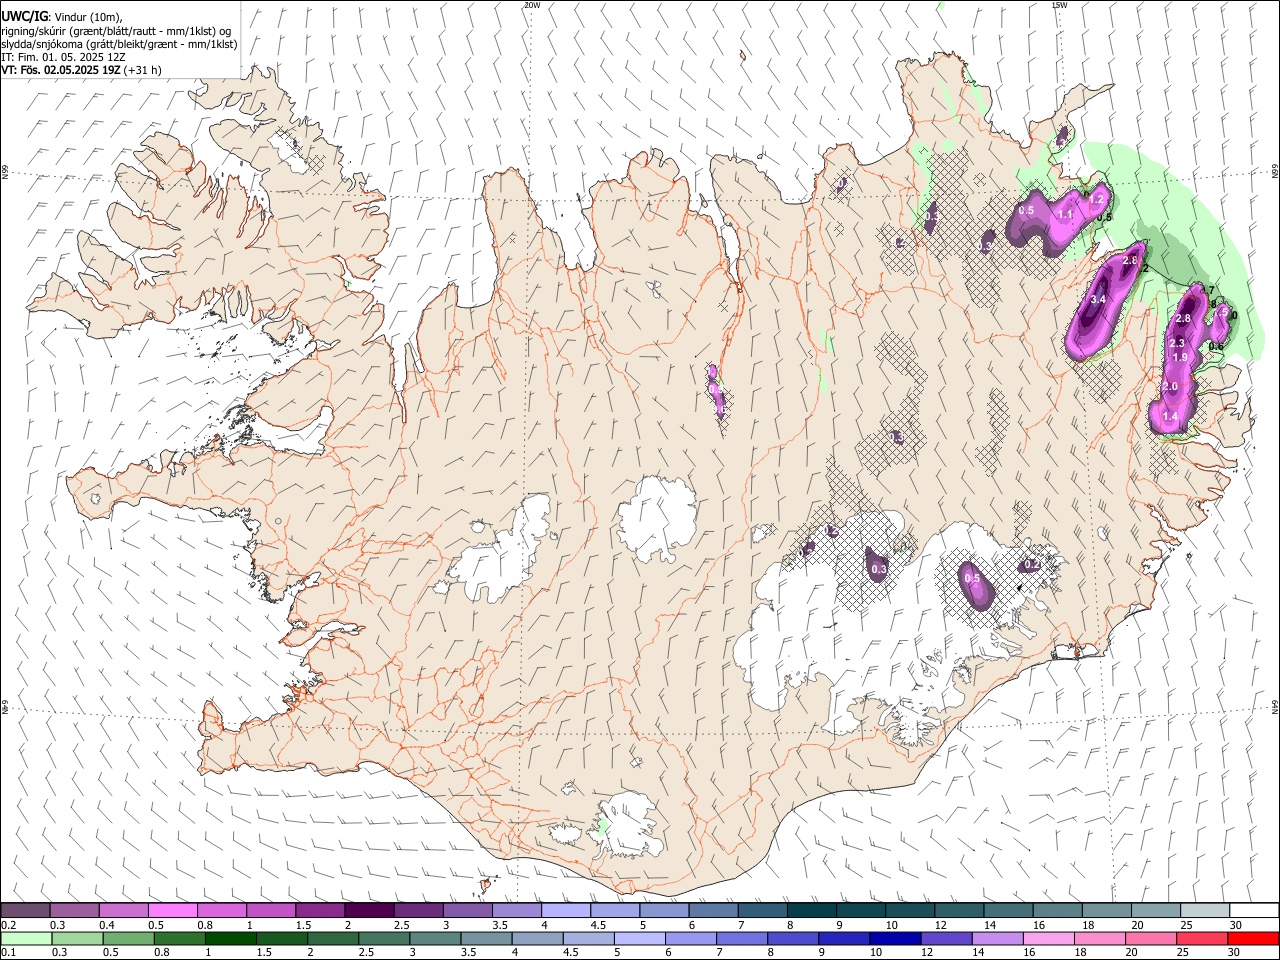Click the 'UWC/IG: Vindur (10m),' title line
The image size is (1280, 960).
click(x=62, y=17)
